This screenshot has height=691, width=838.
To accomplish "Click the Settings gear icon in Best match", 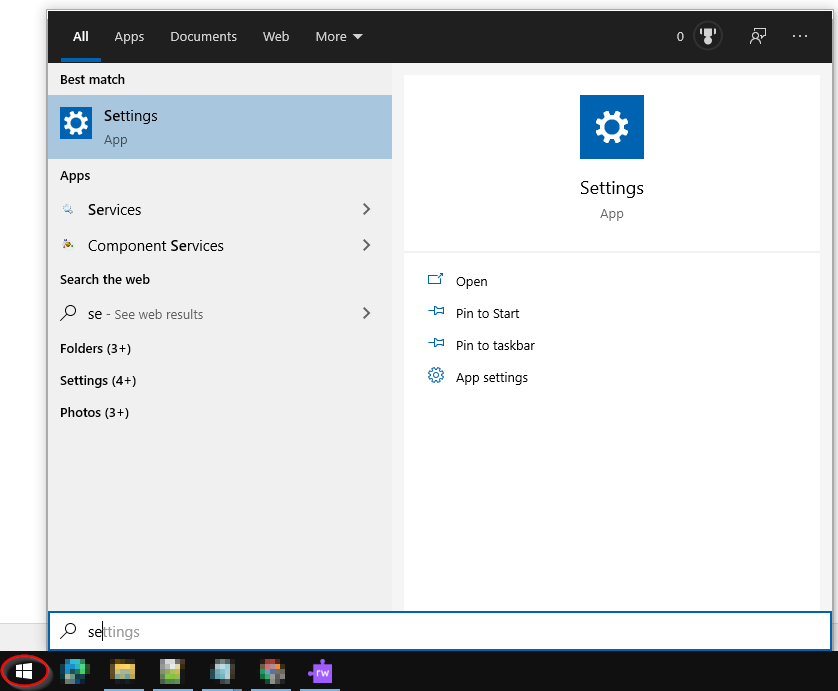I will tap(76, 123).
